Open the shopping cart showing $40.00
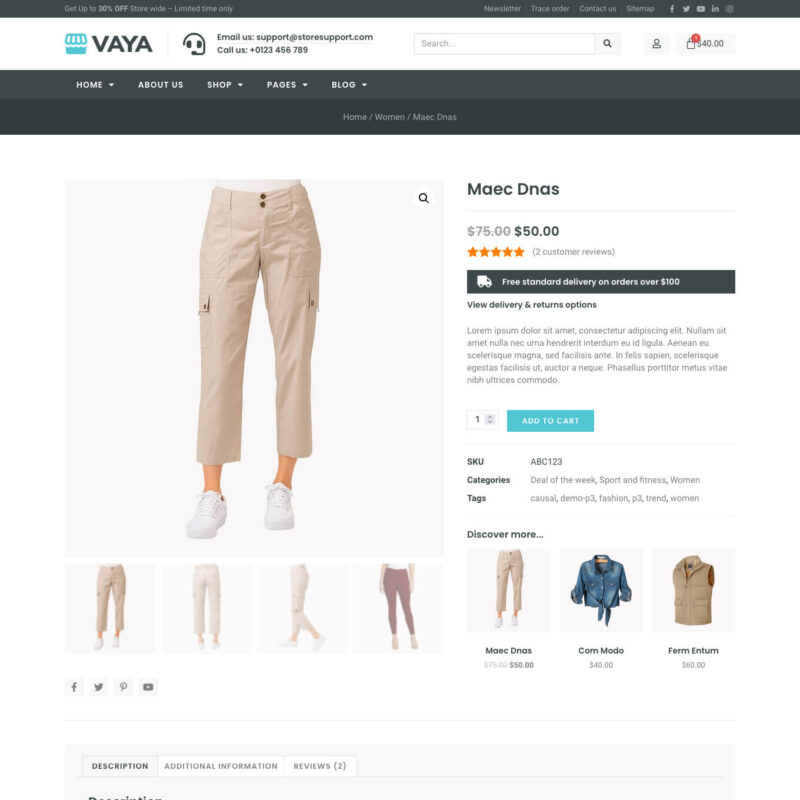The image size is (800, 800). (705, 43)
